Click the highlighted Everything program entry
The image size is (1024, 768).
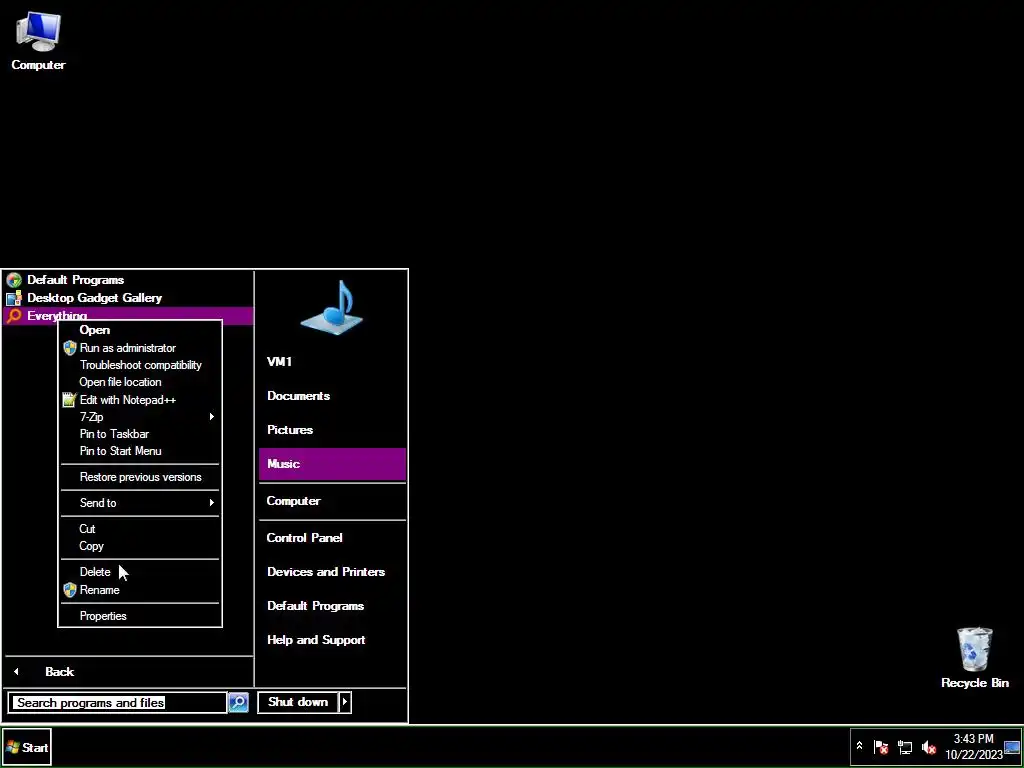[x=129, y=315]
